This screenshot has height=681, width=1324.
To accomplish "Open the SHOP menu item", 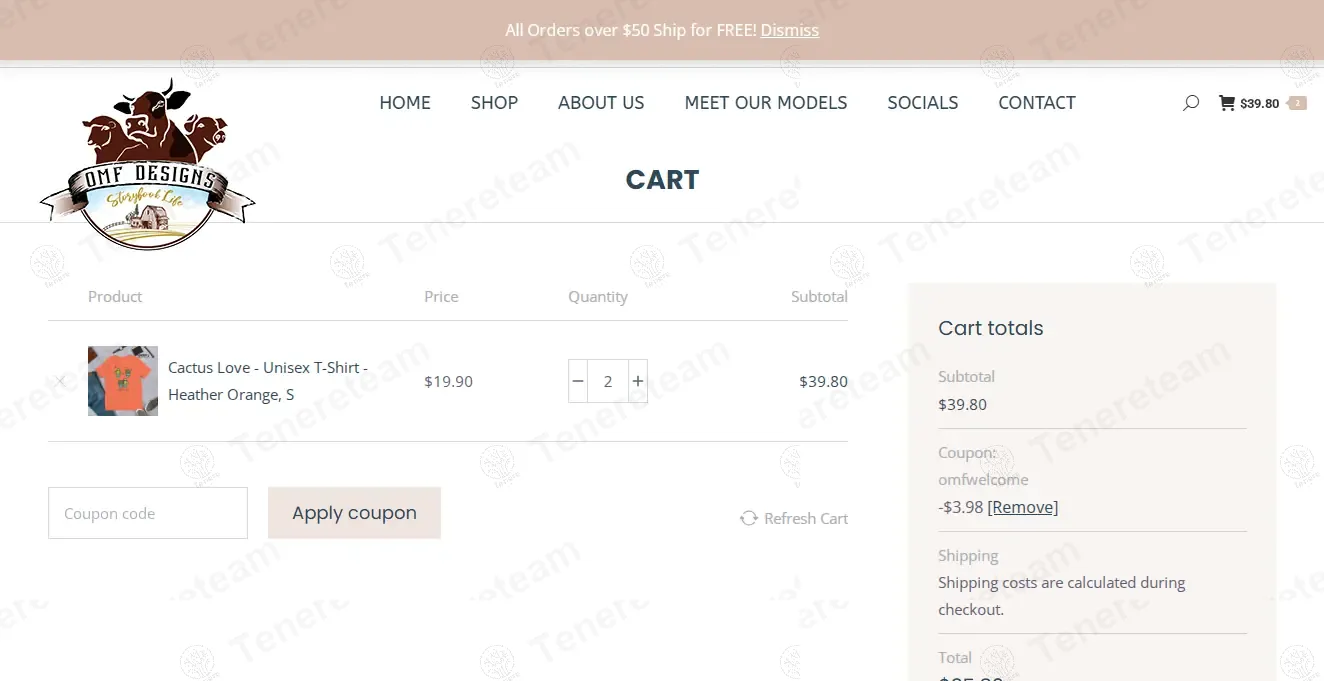I will coord(494,103).
